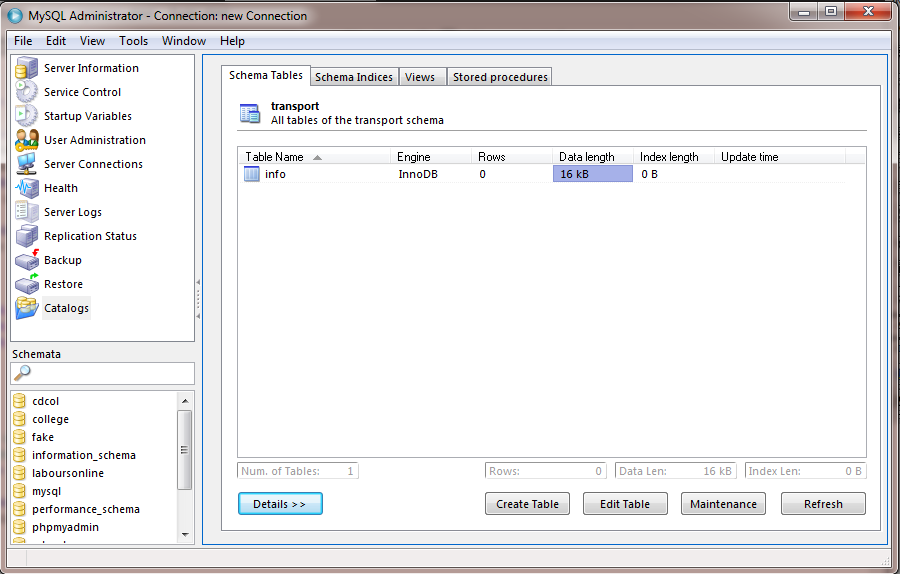Click the Server Connections monitor icon
The width and height of the screenshot is (900, 574).
click(26, 164)
